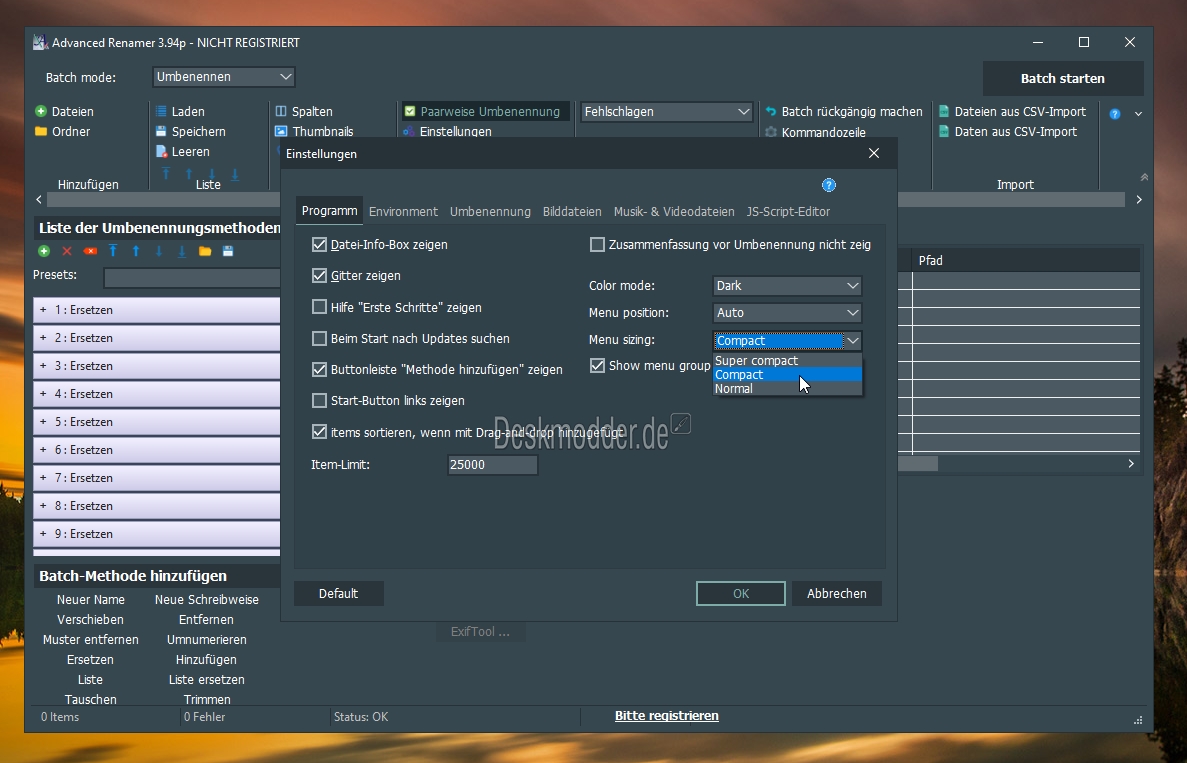
Task: Click the Batch rückgängig machen undo icon
Action: point(771,111)
